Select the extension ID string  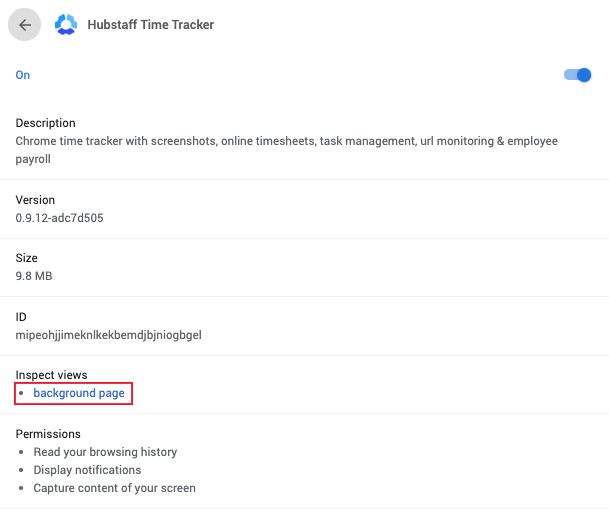[108, 335]
